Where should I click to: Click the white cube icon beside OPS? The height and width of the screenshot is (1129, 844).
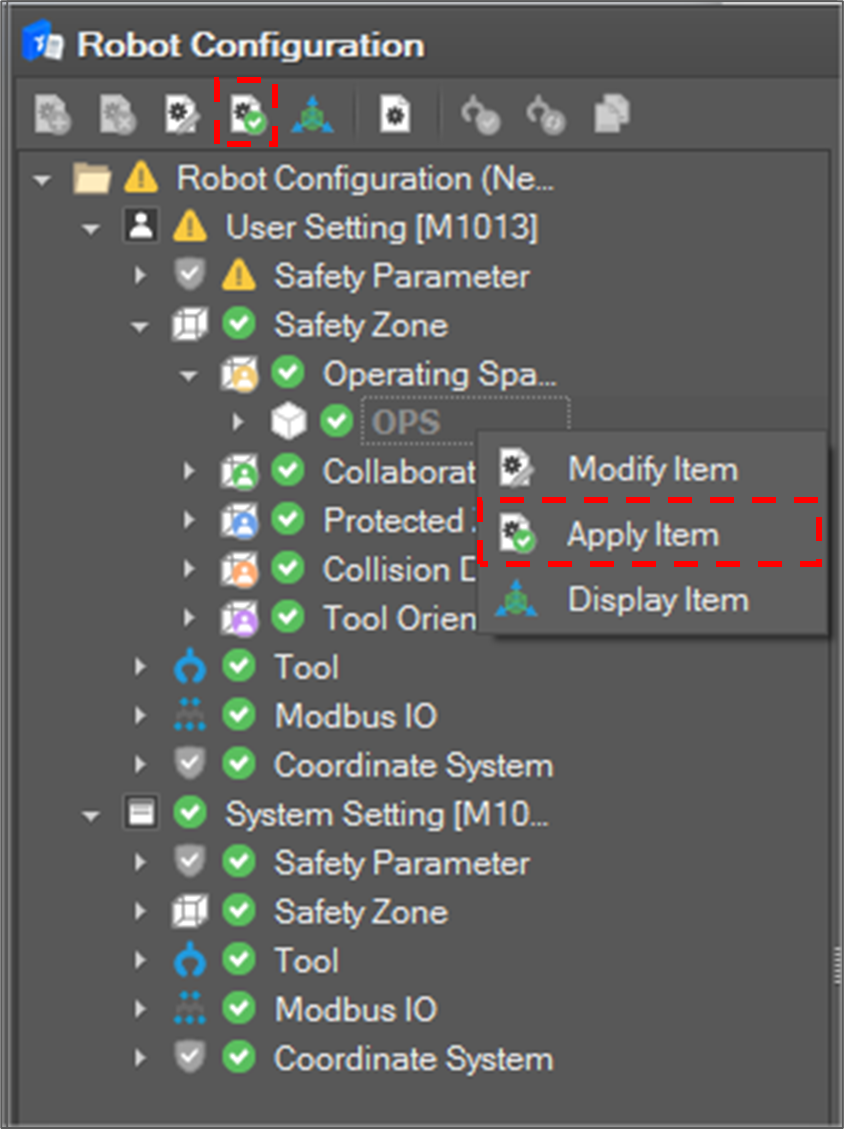click(x=288, y=422)
